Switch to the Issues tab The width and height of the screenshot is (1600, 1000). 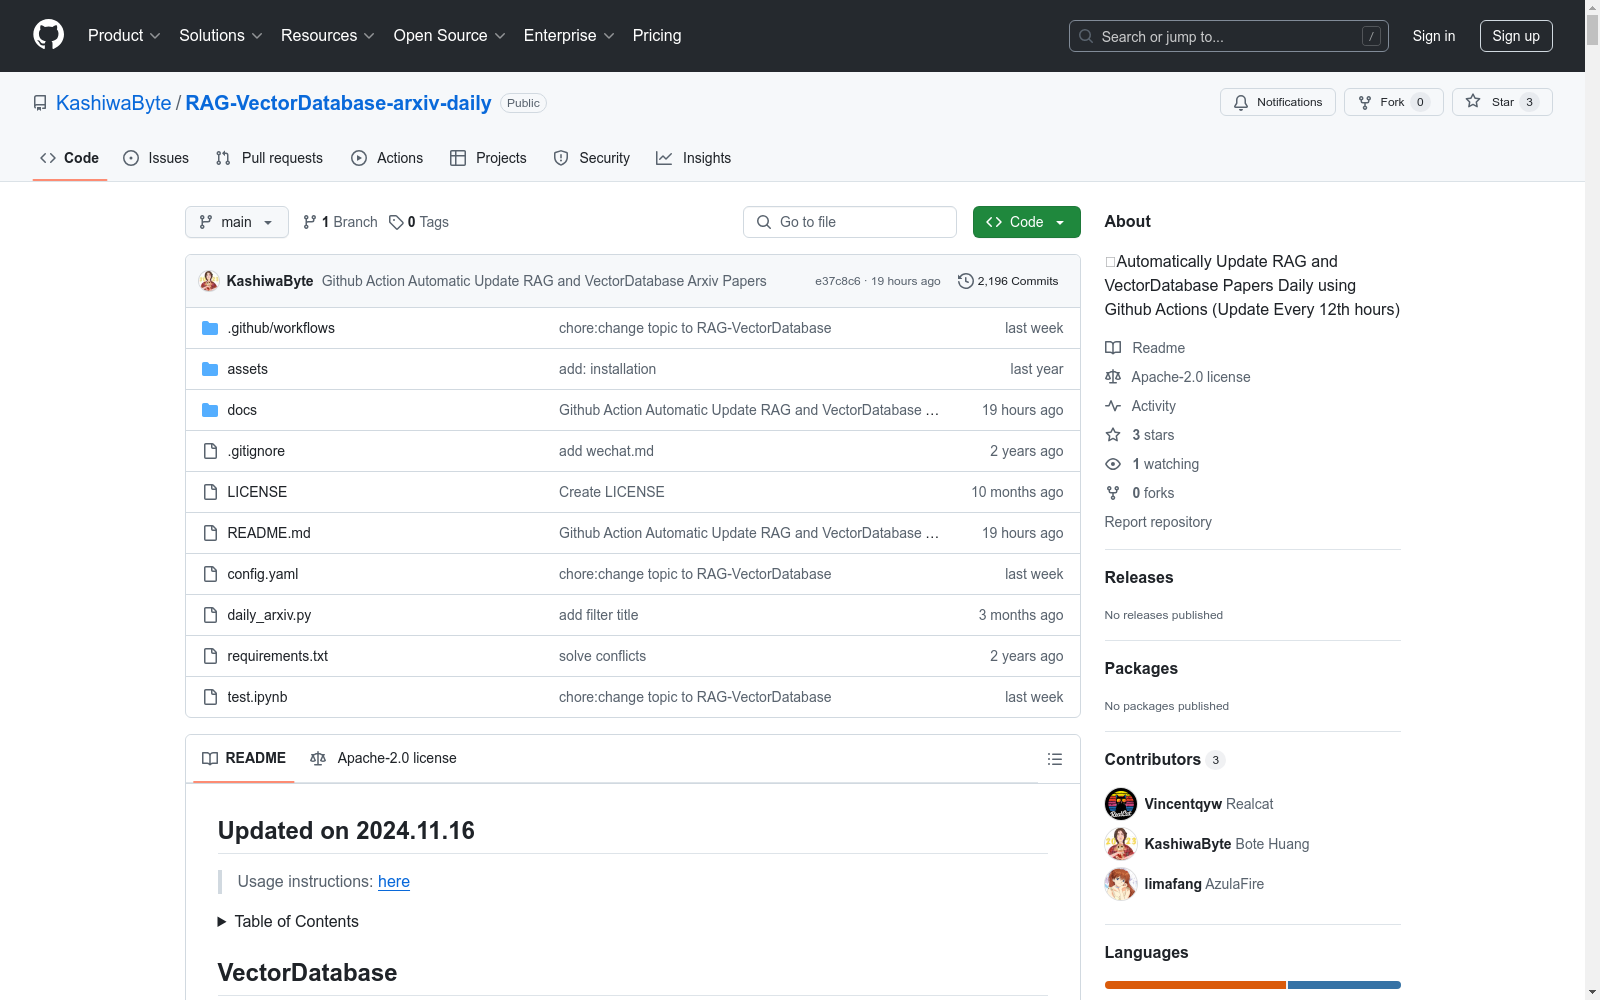[156, 158]
